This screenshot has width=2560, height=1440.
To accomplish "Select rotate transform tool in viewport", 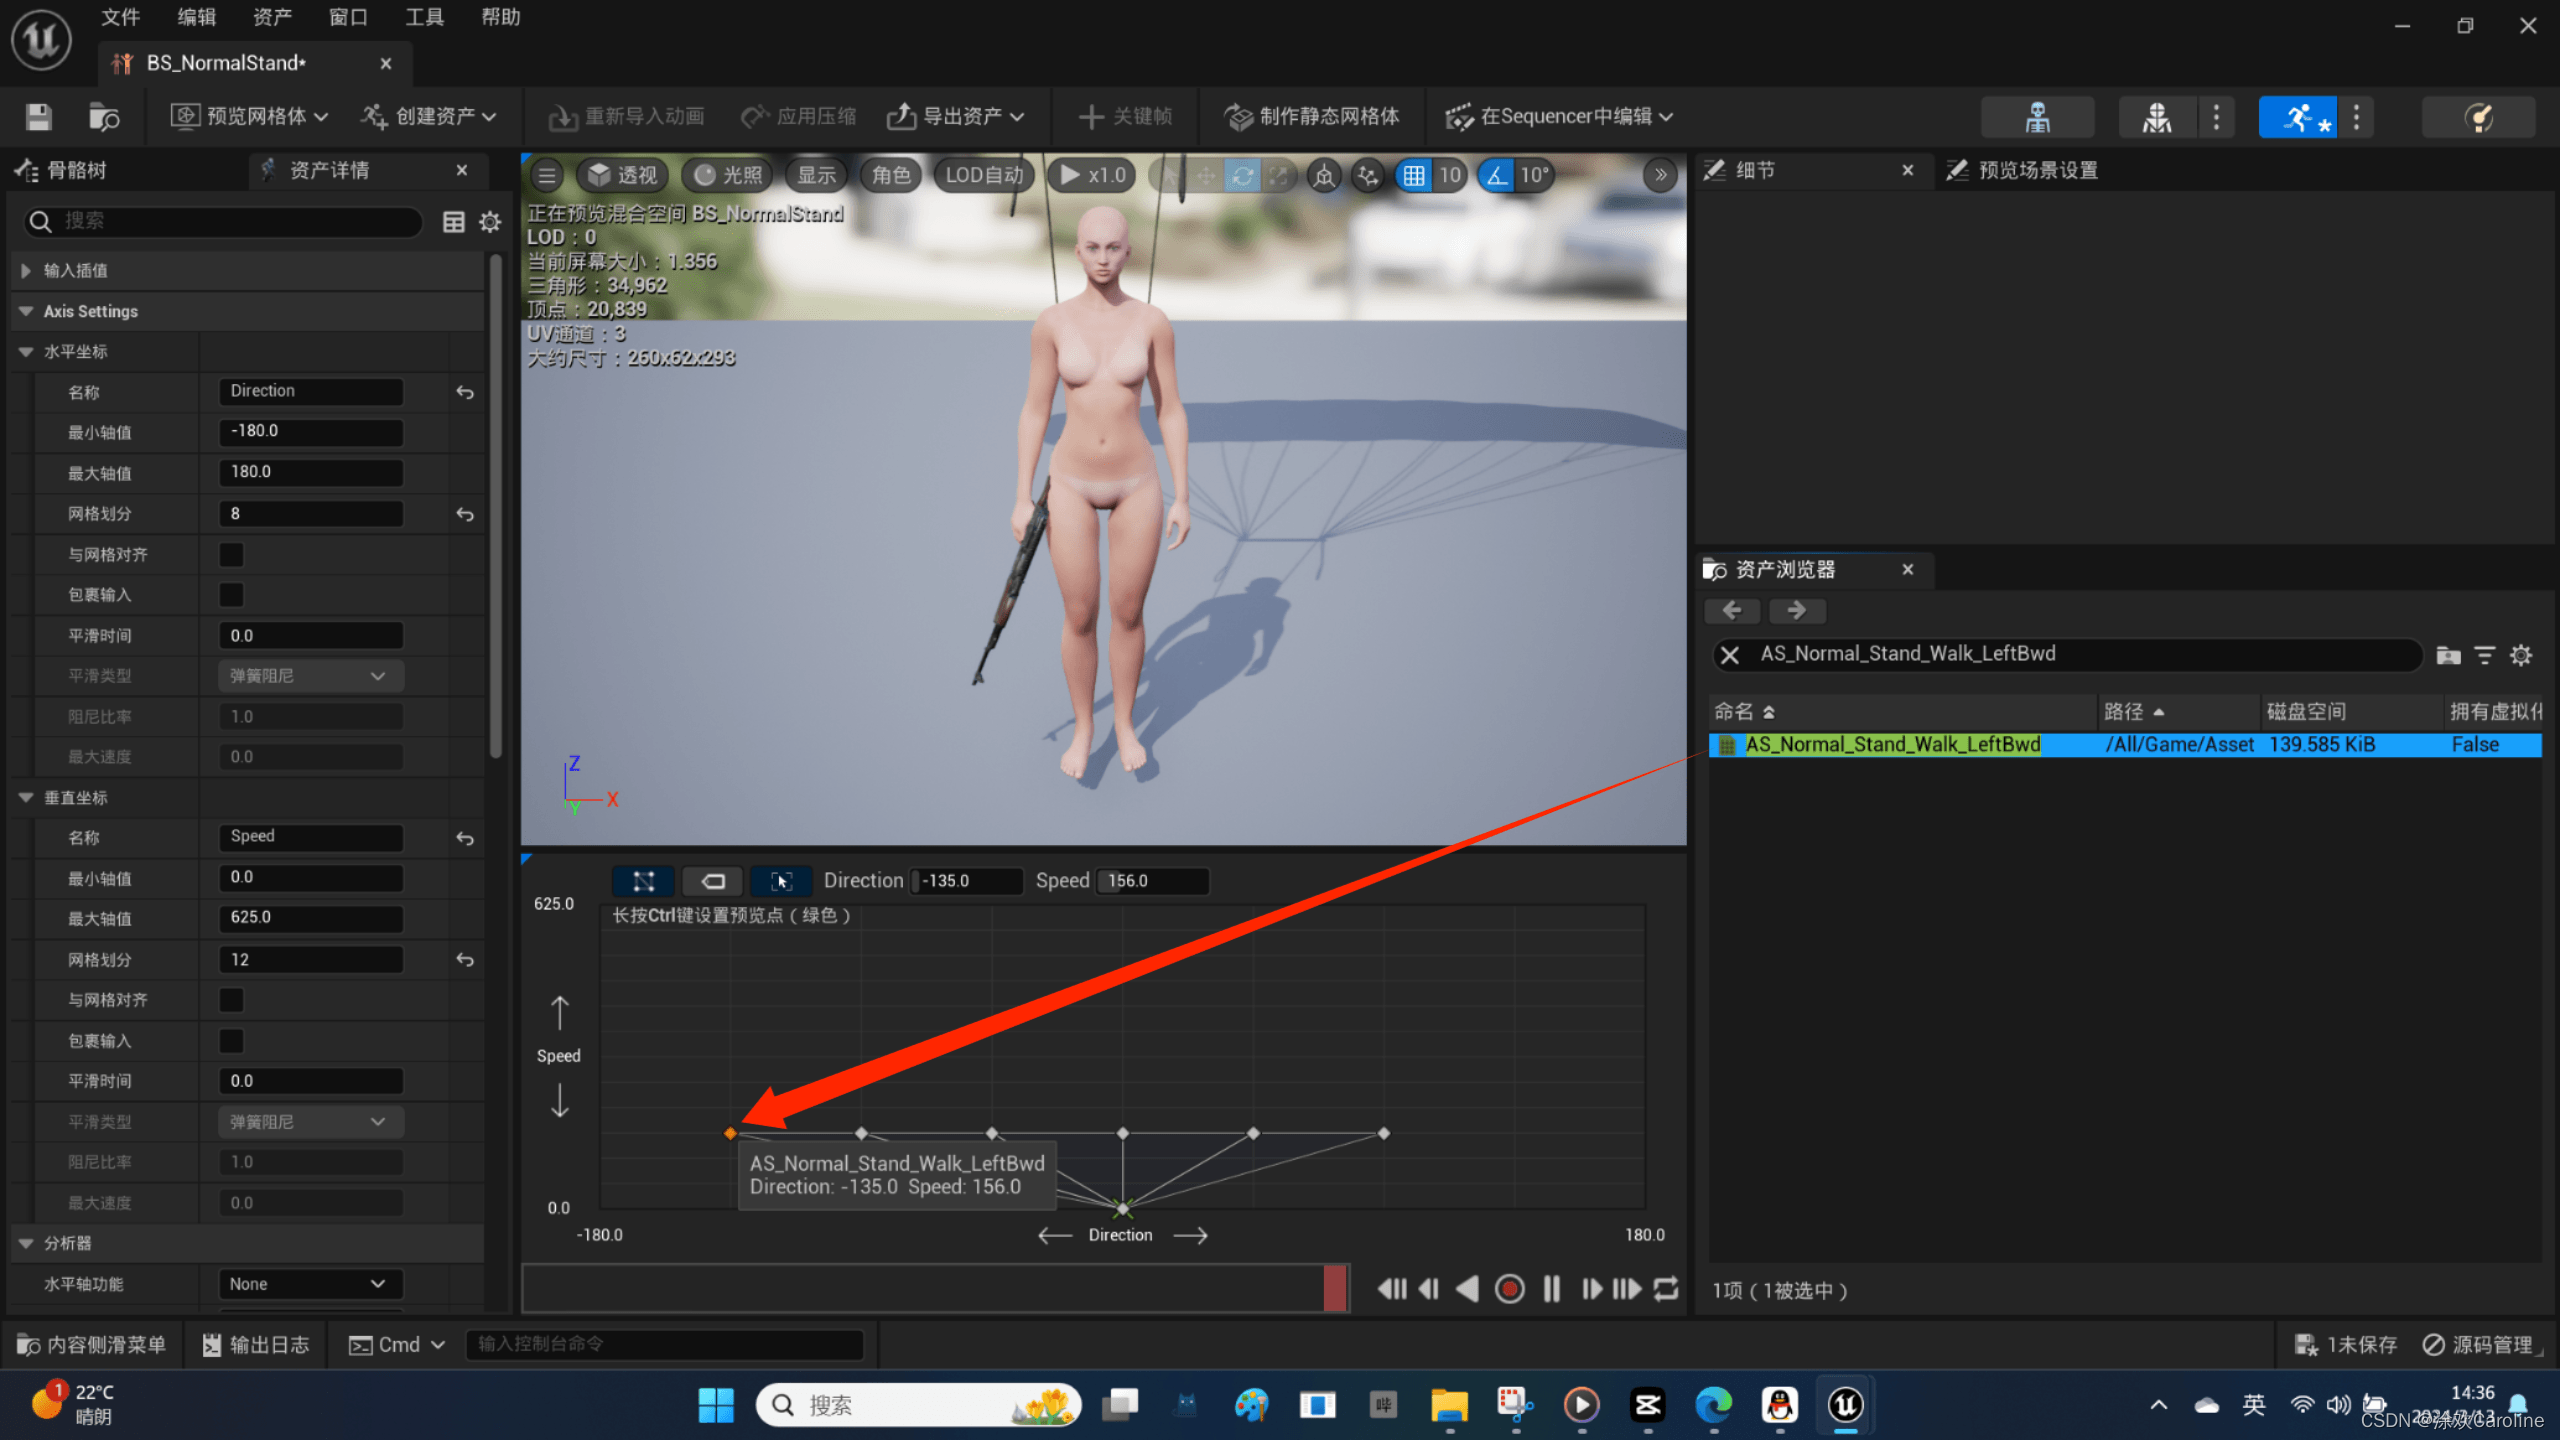I will (x=1242, y=176).
